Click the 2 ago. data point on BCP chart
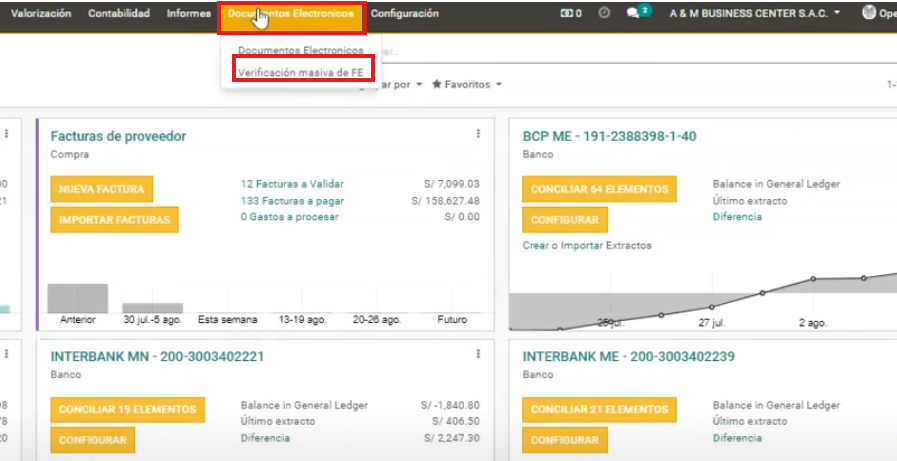Viewport: 897px width, 461px height. pos(812,279)
